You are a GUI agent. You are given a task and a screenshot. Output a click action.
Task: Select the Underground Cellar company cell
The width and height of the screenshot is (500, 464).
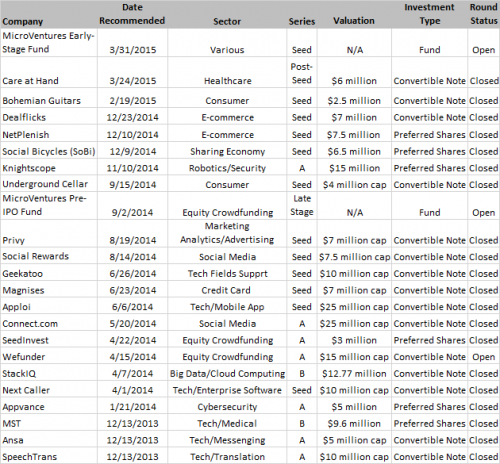pyautogui.click(x=49, y=184)
